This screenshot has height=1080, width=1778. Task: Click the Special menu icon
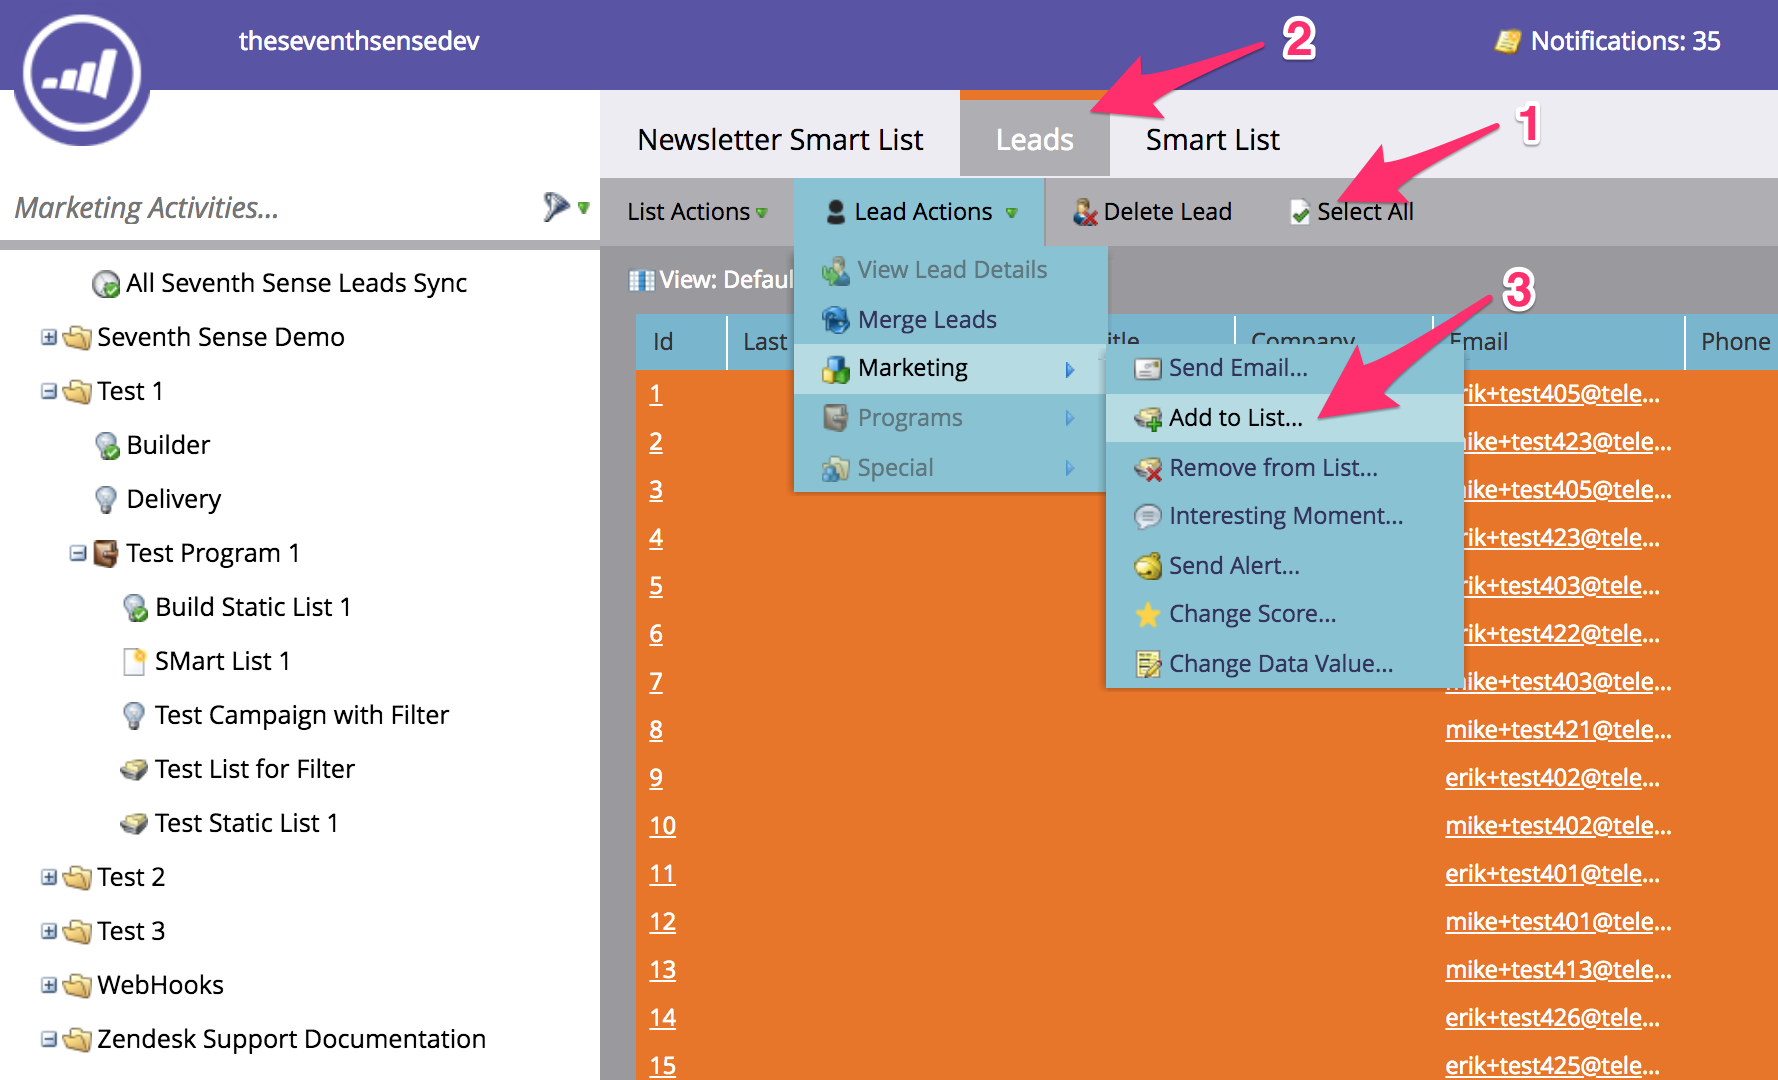pyautogui.click(x=835, y=468)
